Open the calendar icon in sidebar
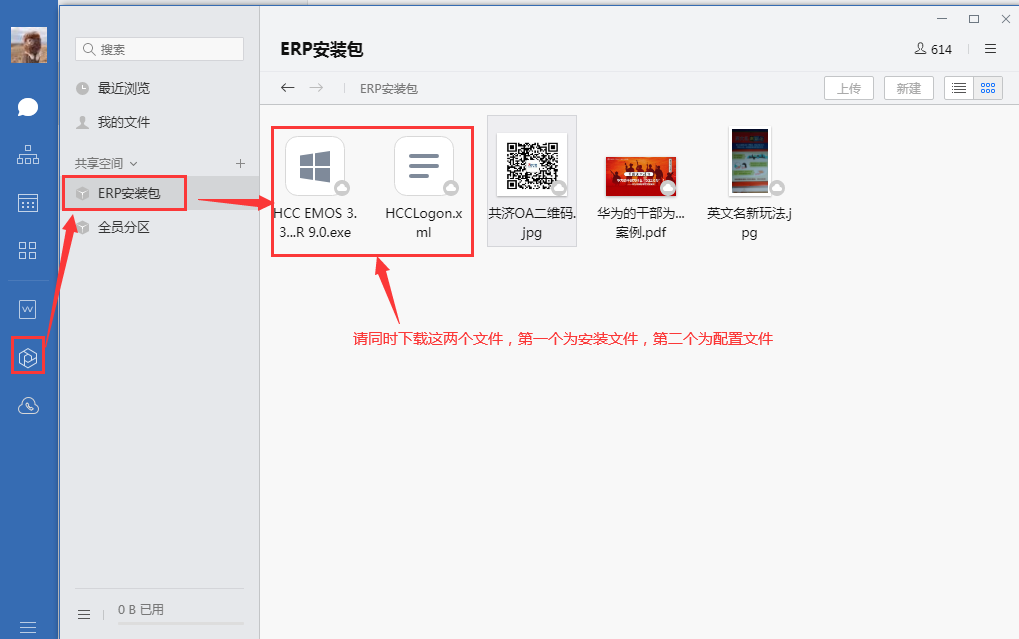The height and width of the screenshot is (639, 1019). pyautogui.click(x=28, y=203)
